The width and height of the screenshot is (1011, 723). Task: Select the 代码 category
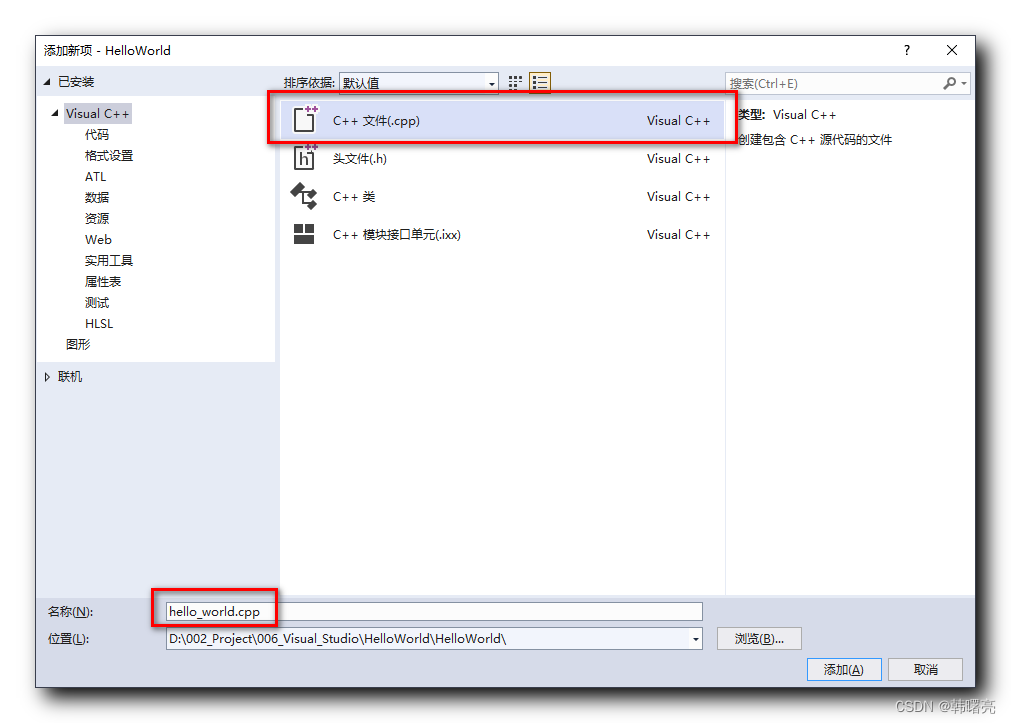pos(97,135)
